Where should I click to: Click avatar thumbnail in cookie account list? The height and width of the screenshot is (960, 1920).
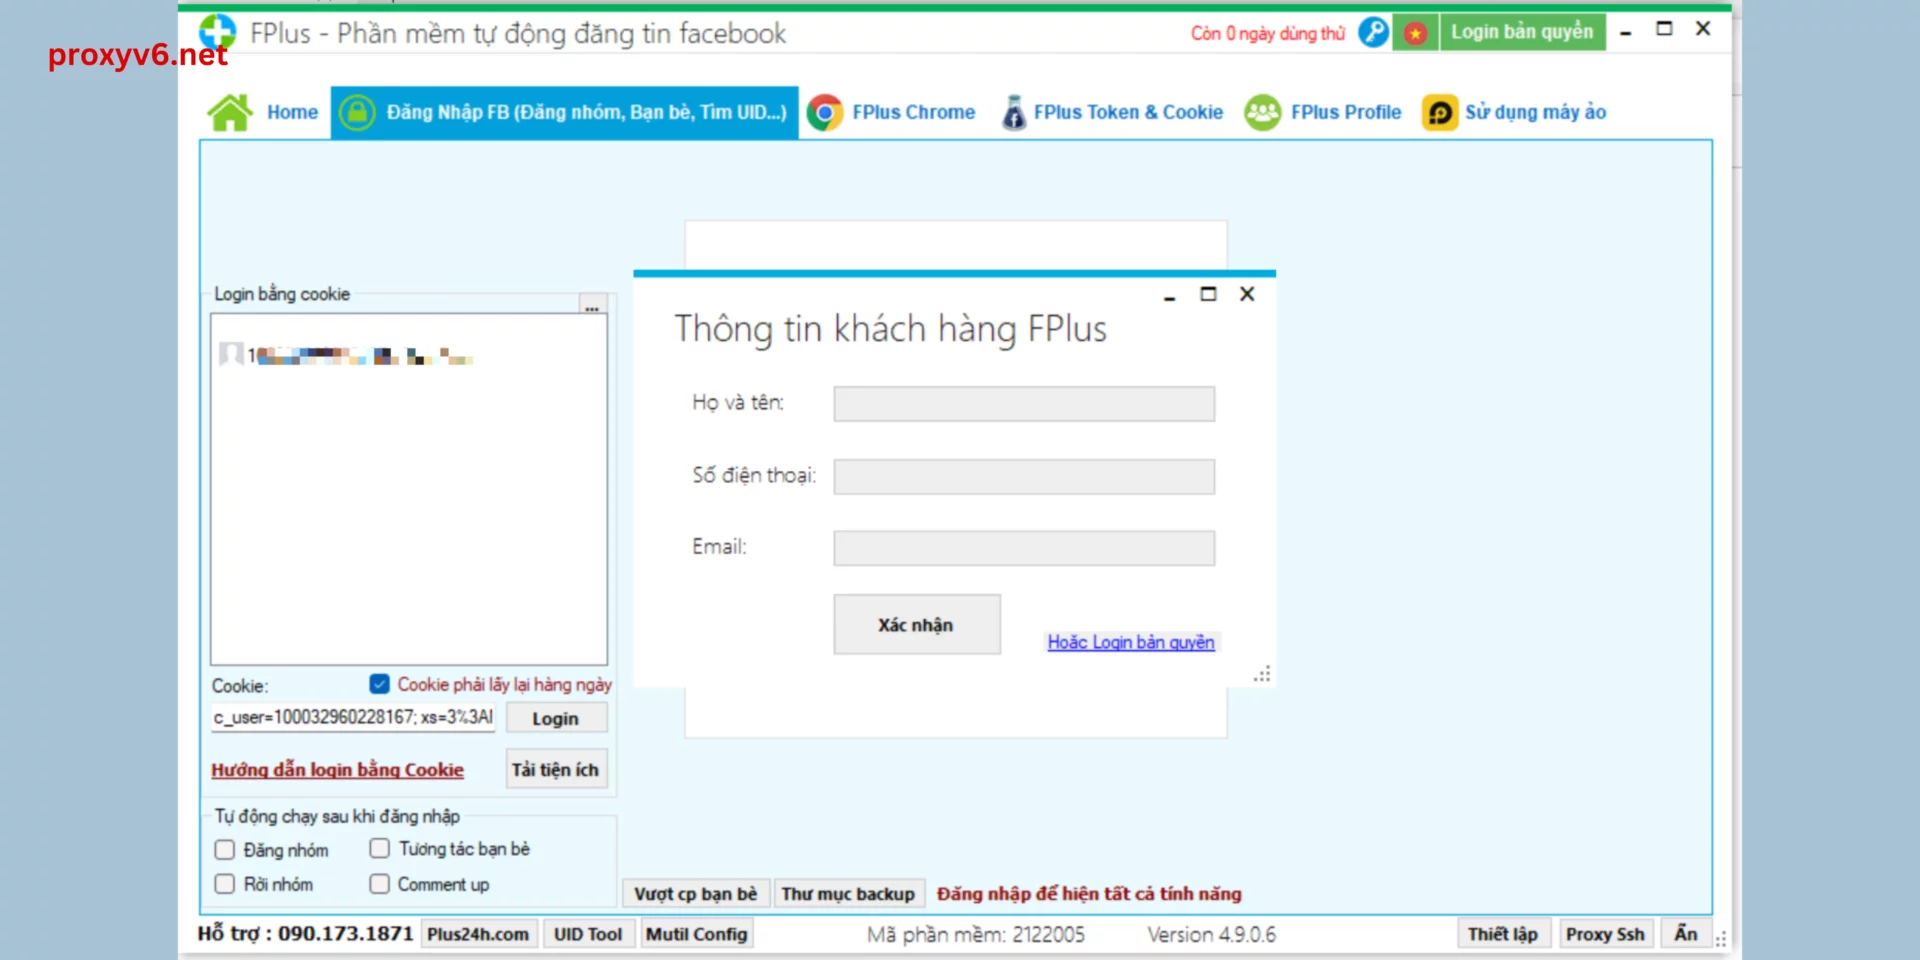[x=231, y=354]
